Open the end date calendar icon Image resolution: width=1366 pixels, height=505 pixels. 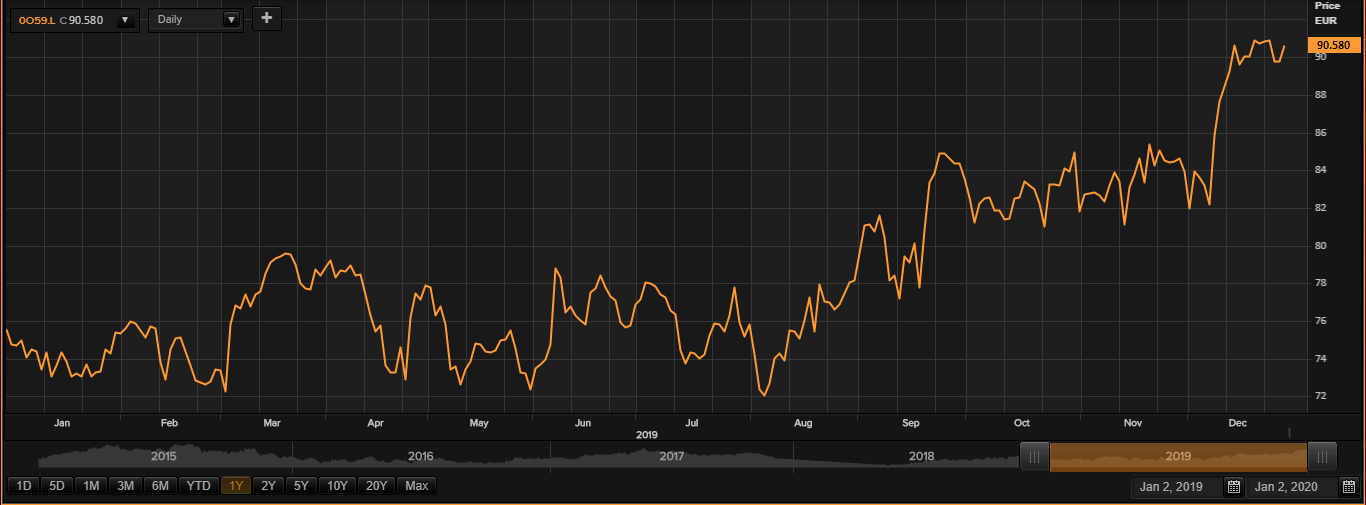[1348, 487]
